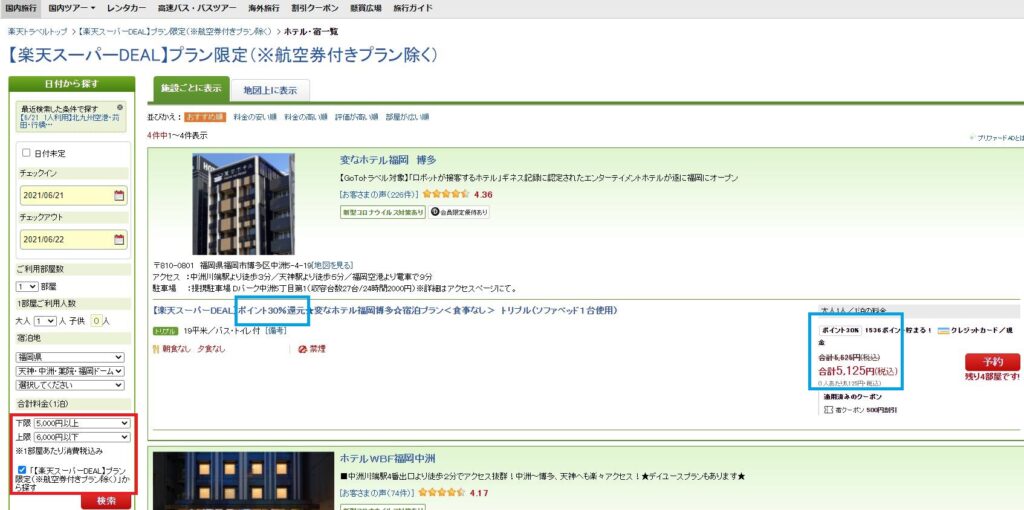Click the credit card payment icon
The width and height of the screenshot is (1024, 510).
coord(944,330)
